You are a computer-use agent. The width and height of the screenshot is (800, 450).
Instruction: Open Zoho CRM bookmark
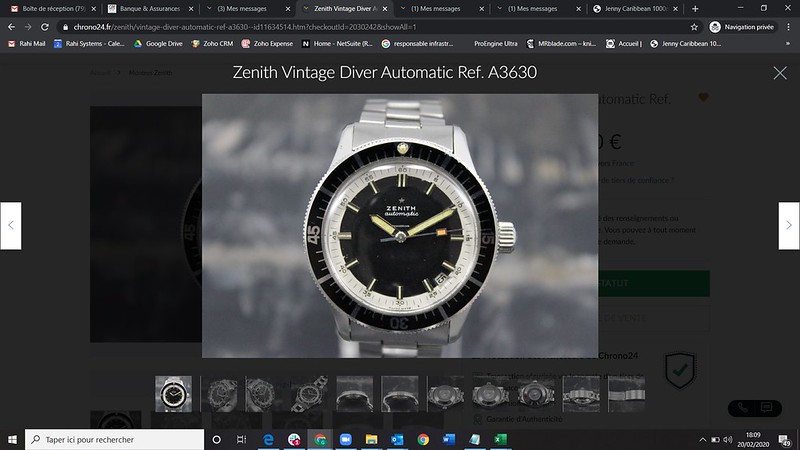[212, 44]
